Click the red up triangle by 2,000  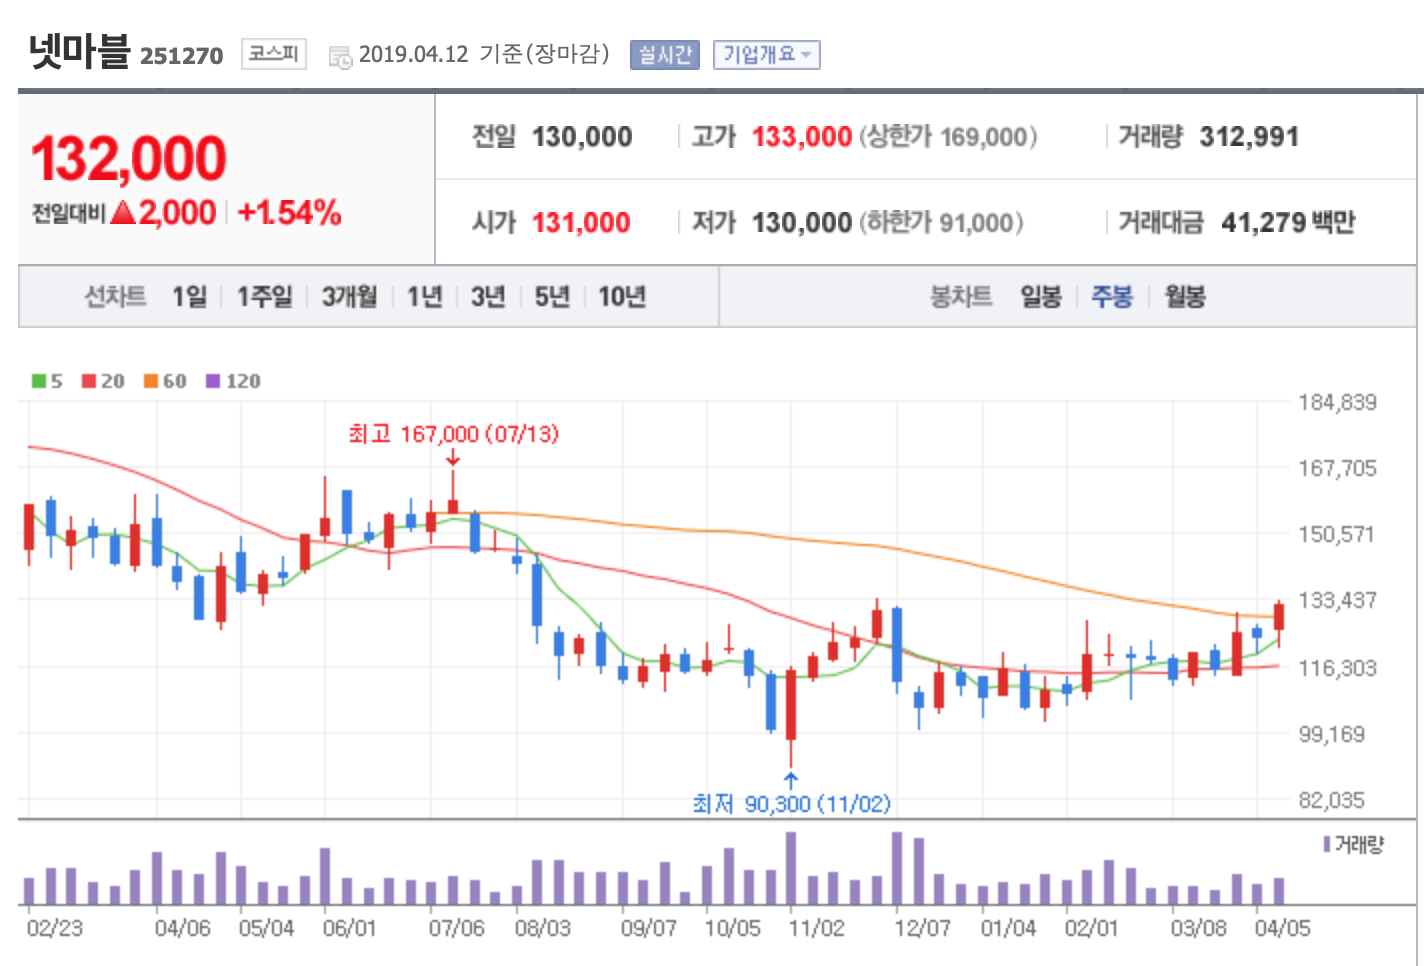124,212
